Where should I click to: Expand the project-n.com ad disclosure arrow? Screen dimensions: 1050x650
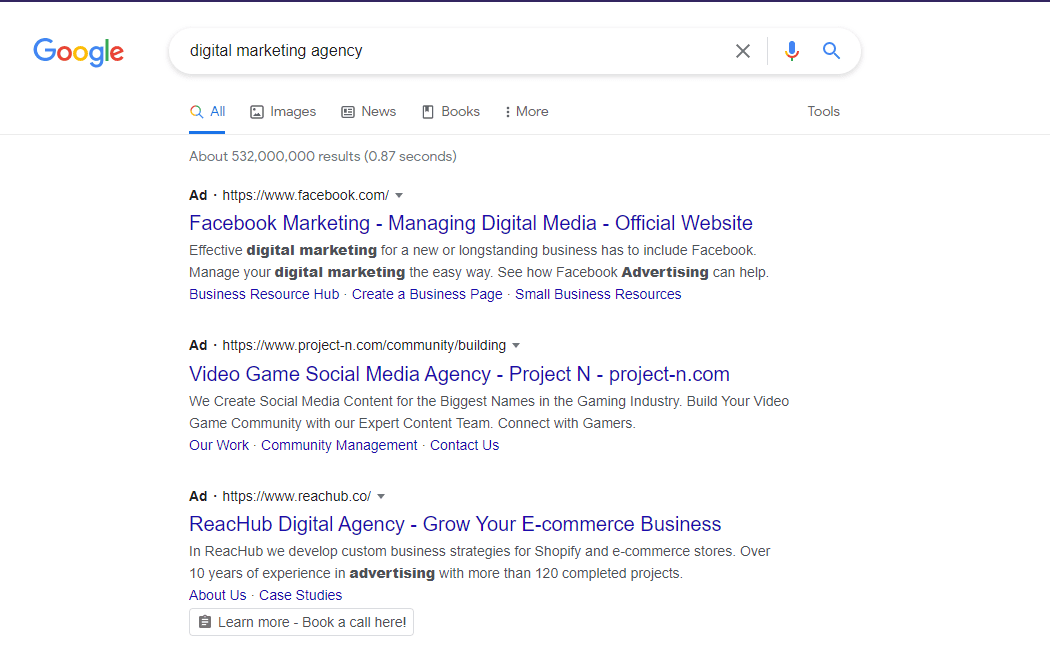point(516,345)
